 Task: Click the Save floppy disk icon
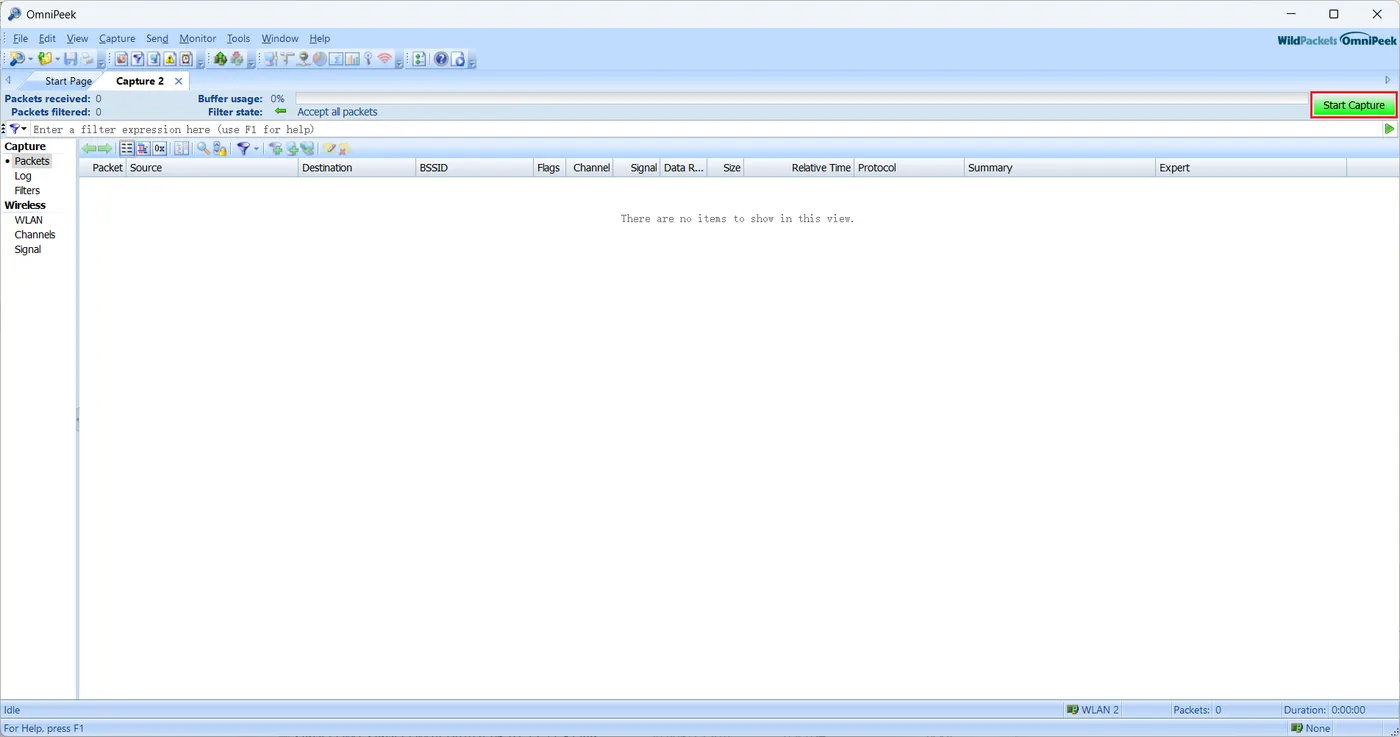click(70, 59)
